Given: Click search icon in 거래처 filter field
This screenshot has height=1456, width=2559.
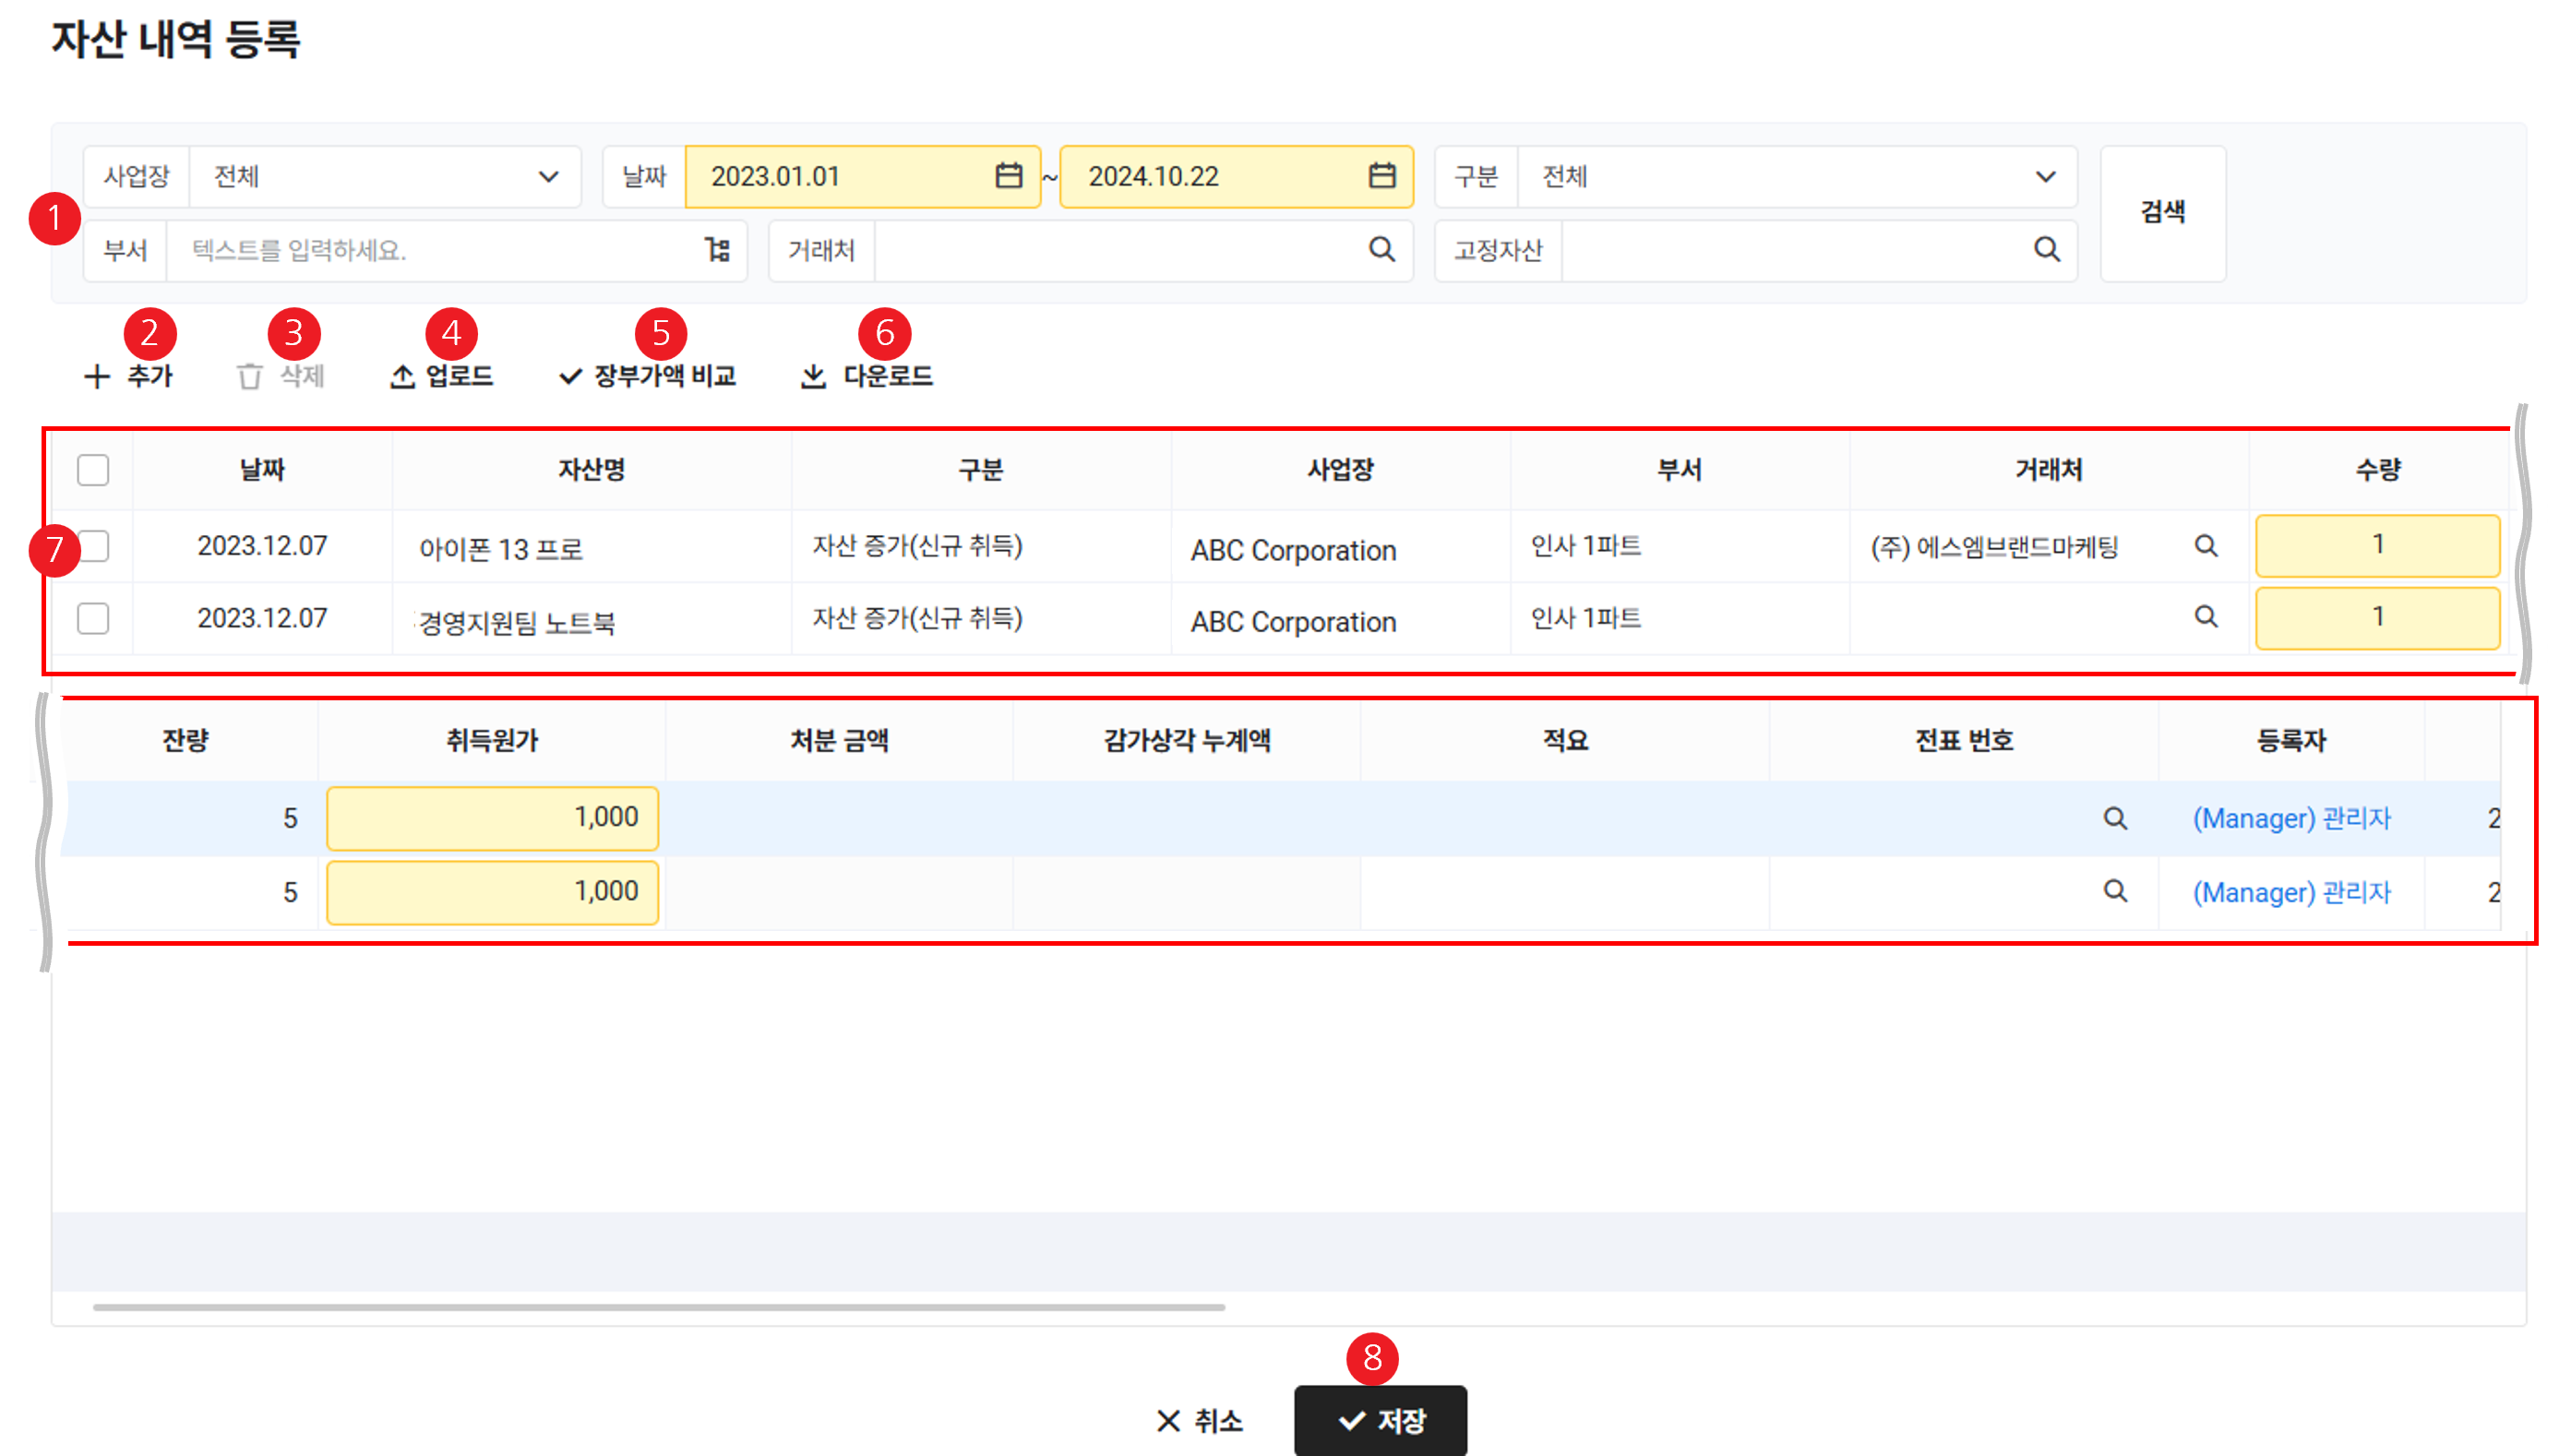Looking at the screenshot, I should coord(1381,249).
